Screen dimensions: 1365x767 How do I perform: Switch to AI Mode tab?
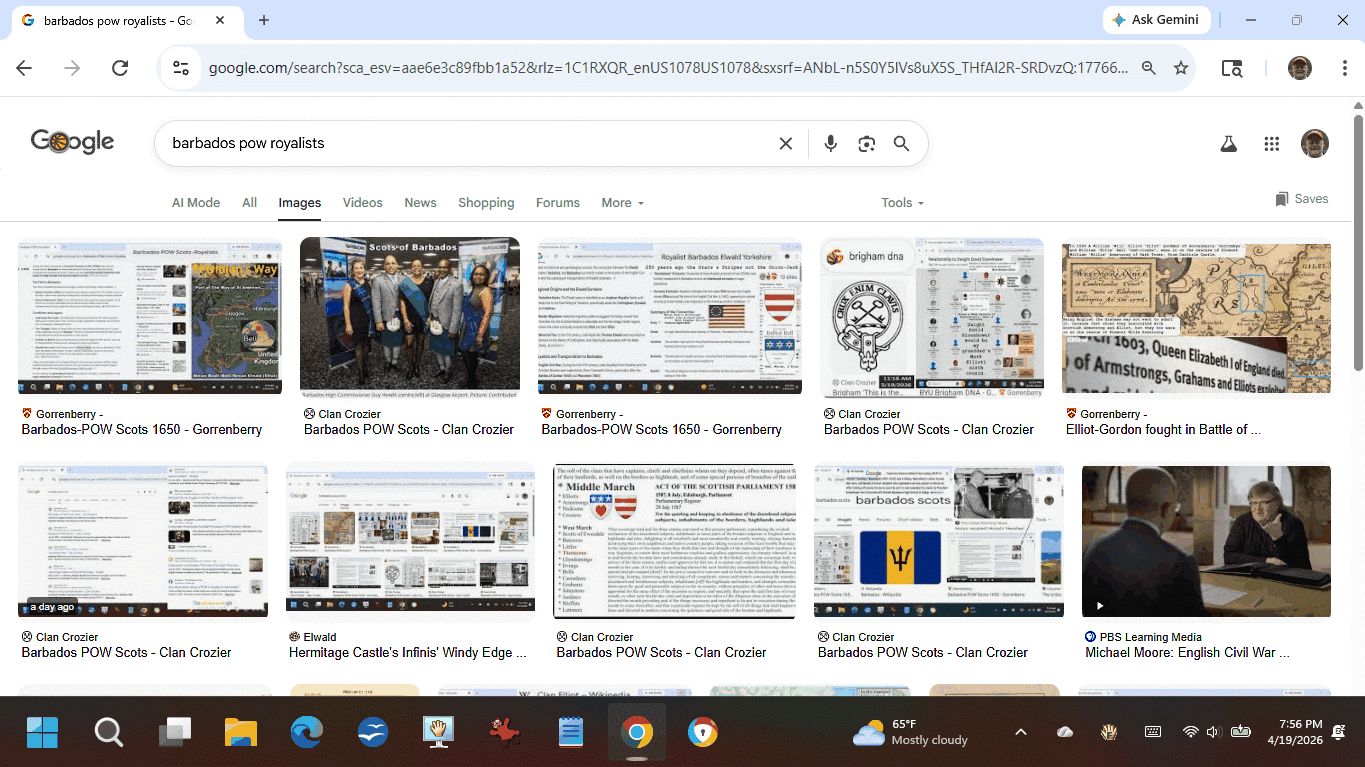(196, 203)
